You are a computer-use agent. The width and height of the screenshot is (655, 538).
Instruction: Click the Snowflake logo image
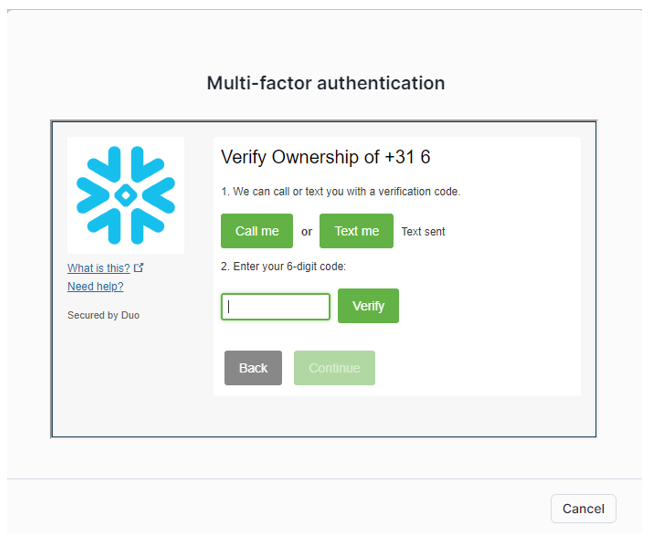pos(126,195)
